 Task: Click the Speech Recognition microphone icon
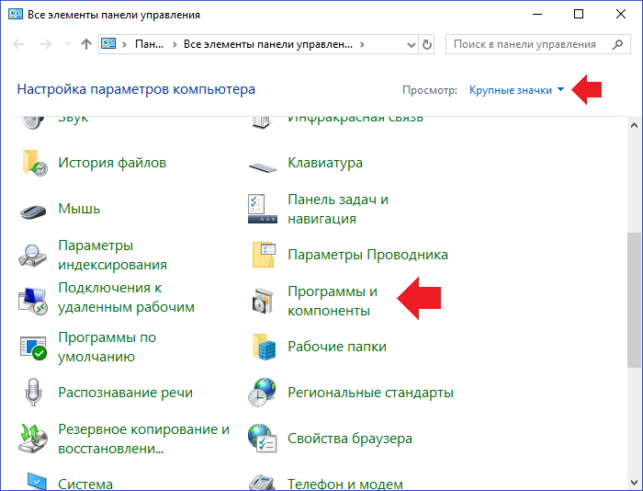33,392
